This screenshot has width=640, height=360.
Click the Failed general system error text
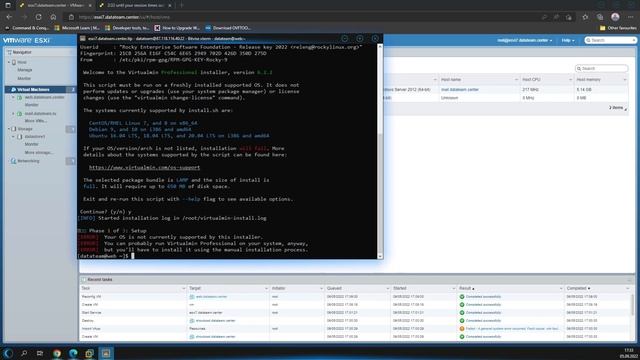(x=512, y=329)
